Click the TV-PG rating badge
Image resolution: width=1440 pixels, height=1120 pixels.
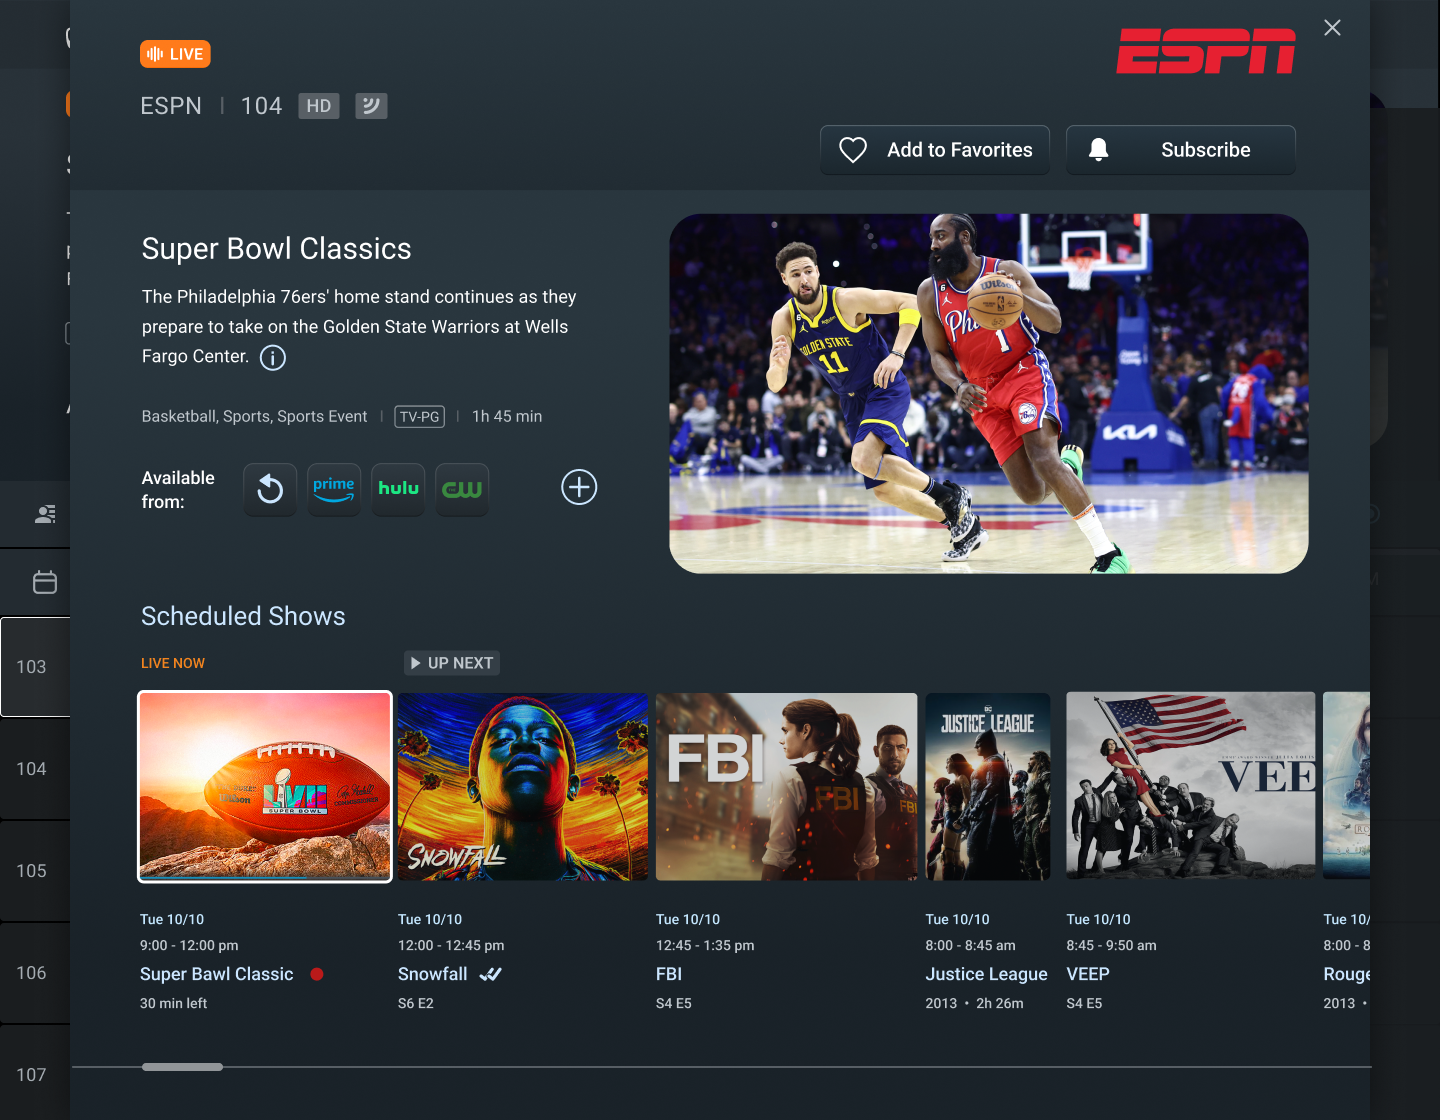tap(420, 417)
